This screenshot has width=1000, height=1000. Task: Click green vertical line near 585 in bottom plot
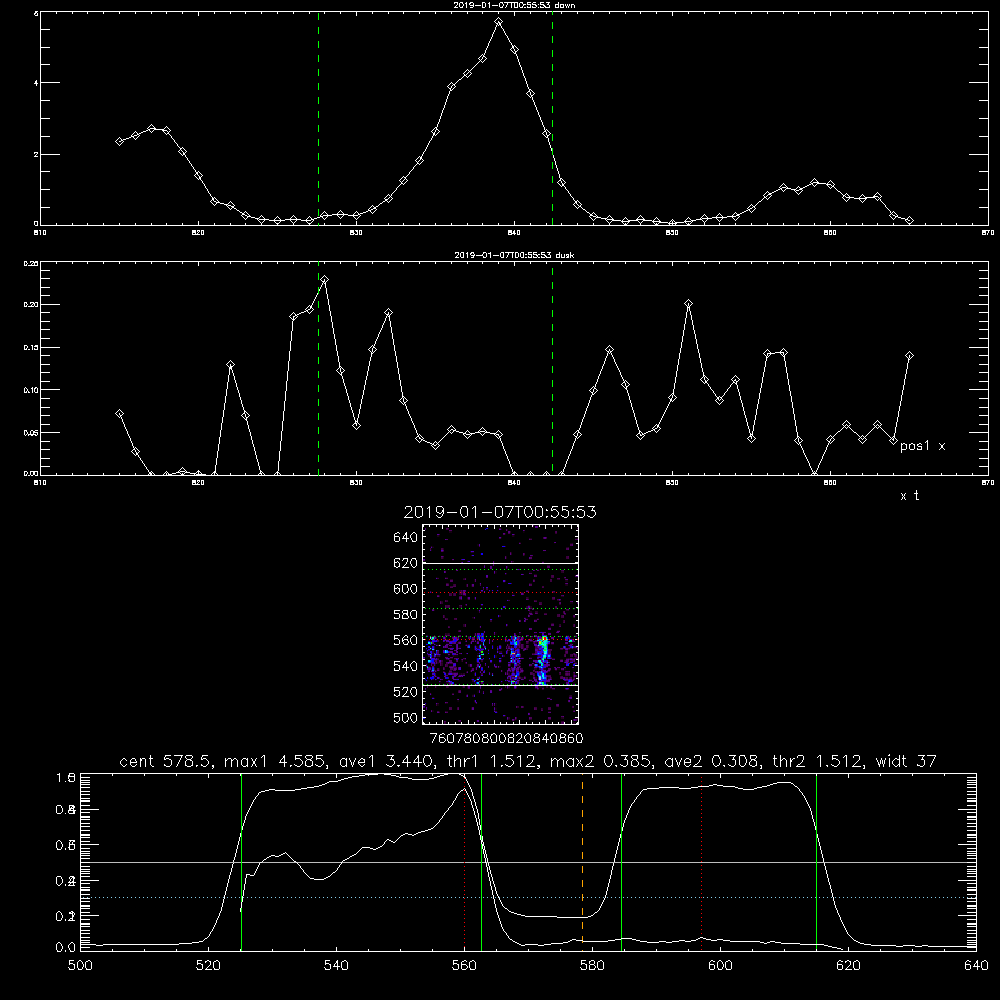(x=621, y=862)
